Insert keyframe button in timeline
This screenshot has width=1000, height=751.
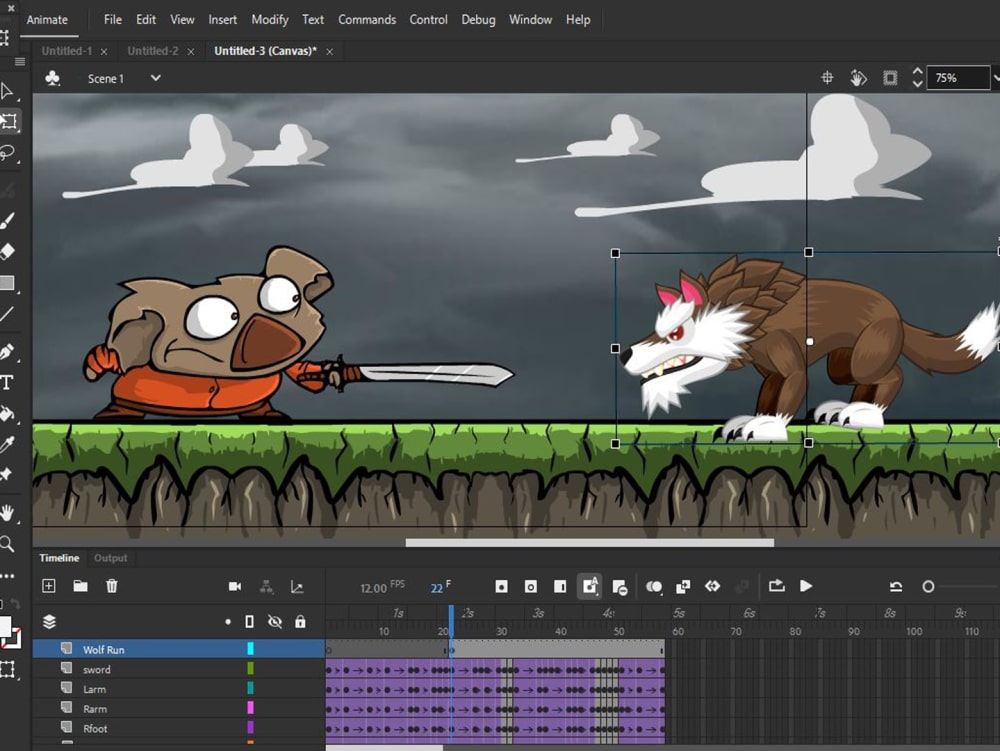coord(501,587)
